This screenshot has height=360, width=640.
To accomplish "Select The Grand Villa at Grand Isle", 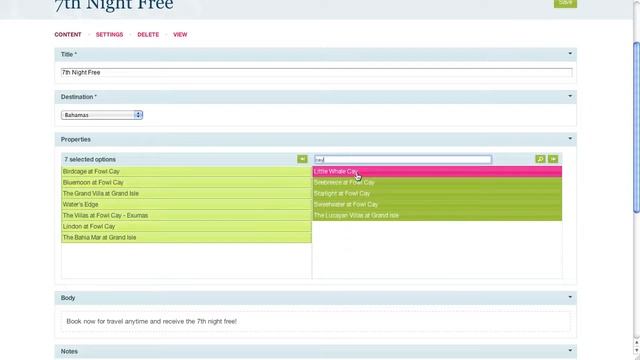I will (x=186, y=193).
